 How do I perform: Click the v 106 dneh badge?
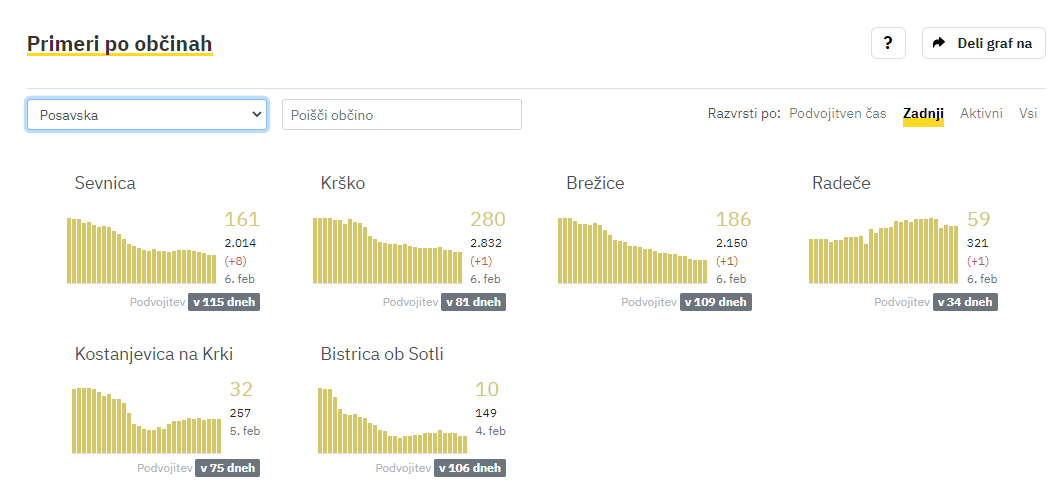[469, 468]
